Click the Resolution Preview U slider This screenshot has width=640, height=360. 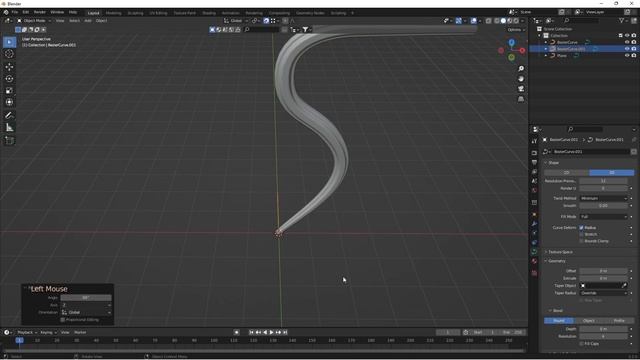603,181
